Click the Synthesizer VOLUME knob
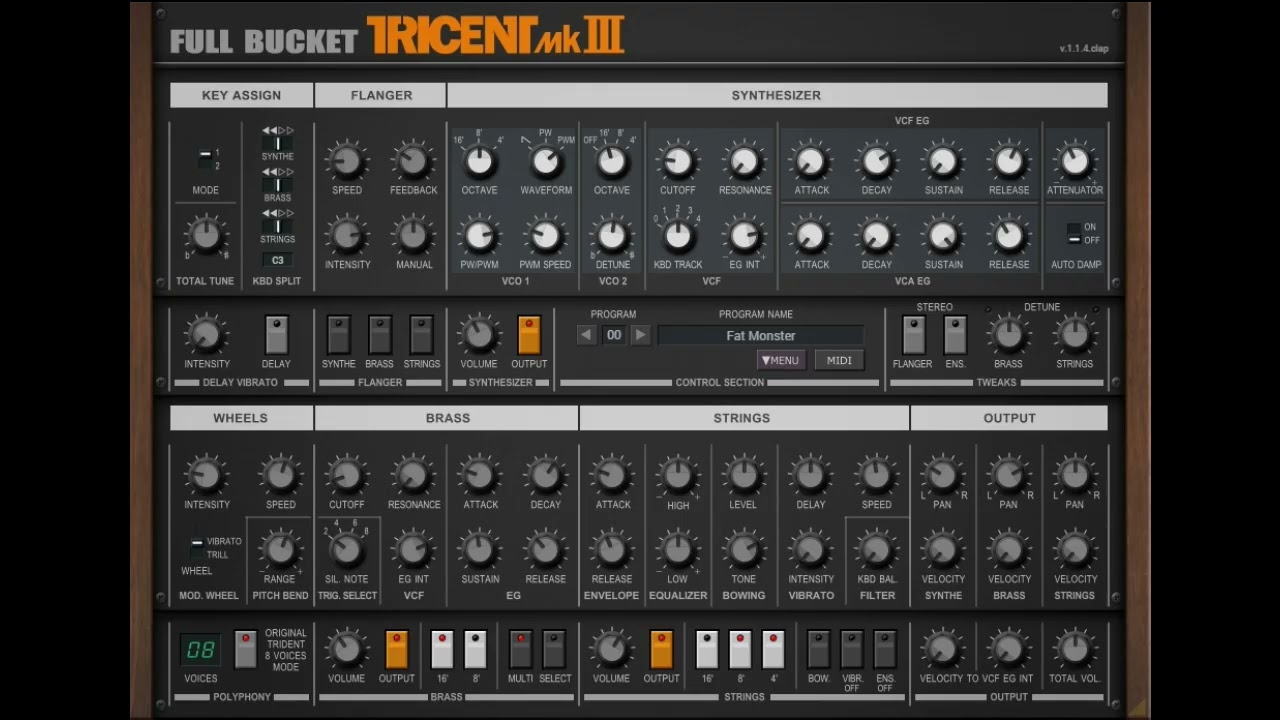The image size is (1280, 720). [x=479, y=336]
